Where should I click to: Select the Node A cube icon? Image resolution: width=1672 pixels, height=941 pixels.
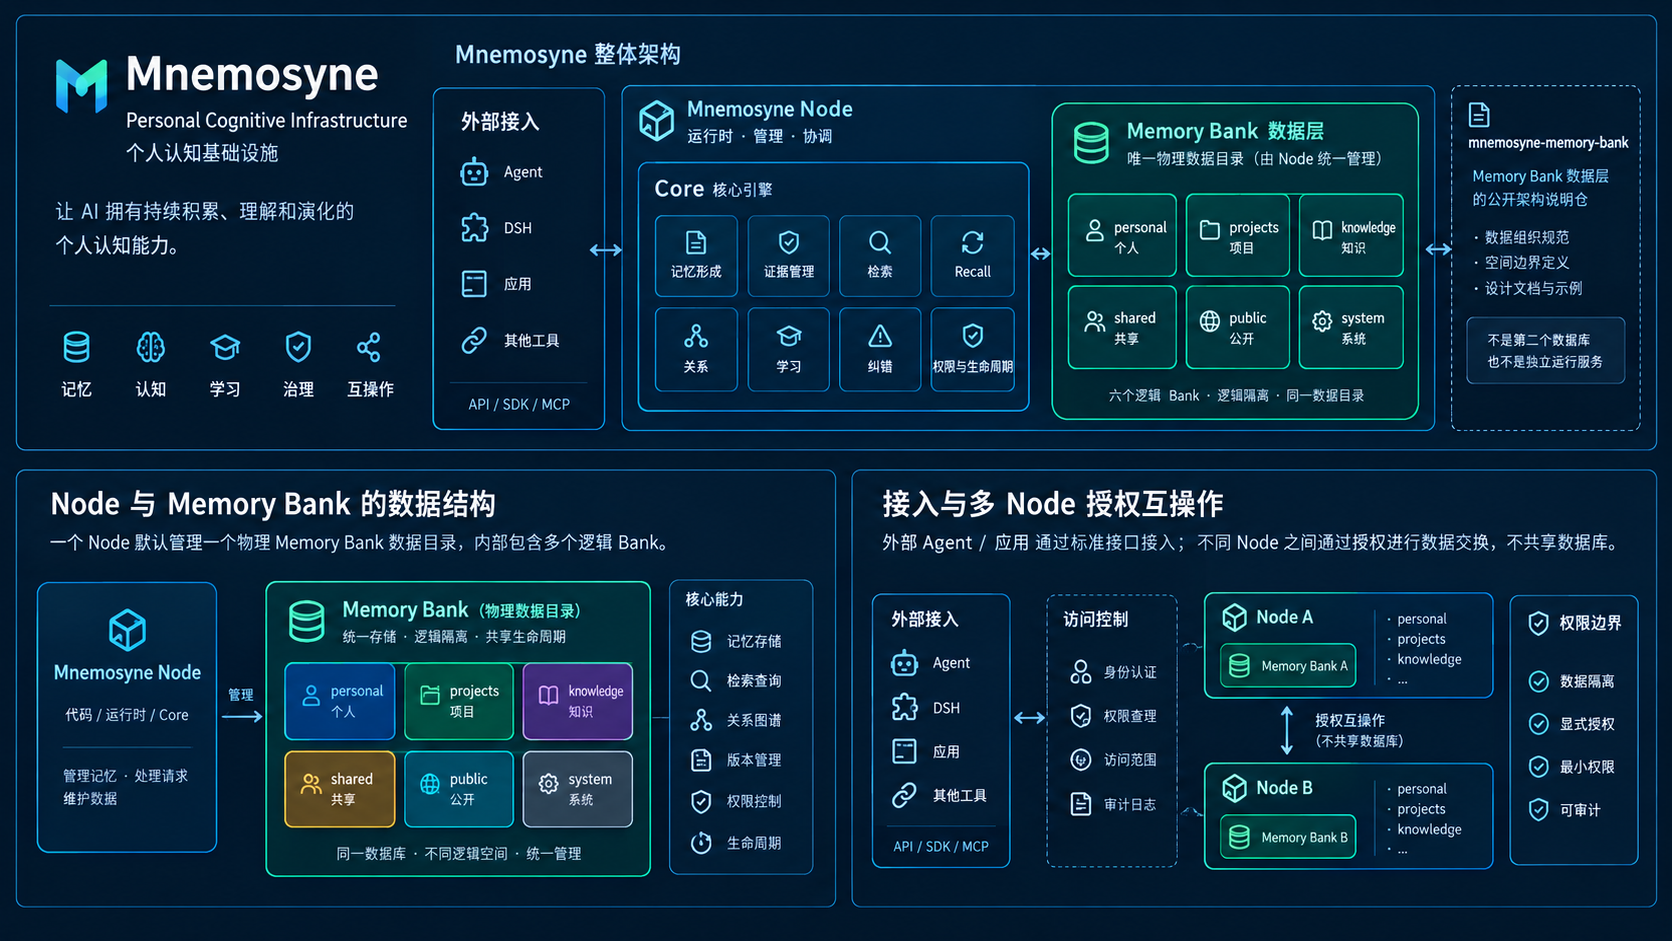pyautogui.click(x=1235, y=617)
